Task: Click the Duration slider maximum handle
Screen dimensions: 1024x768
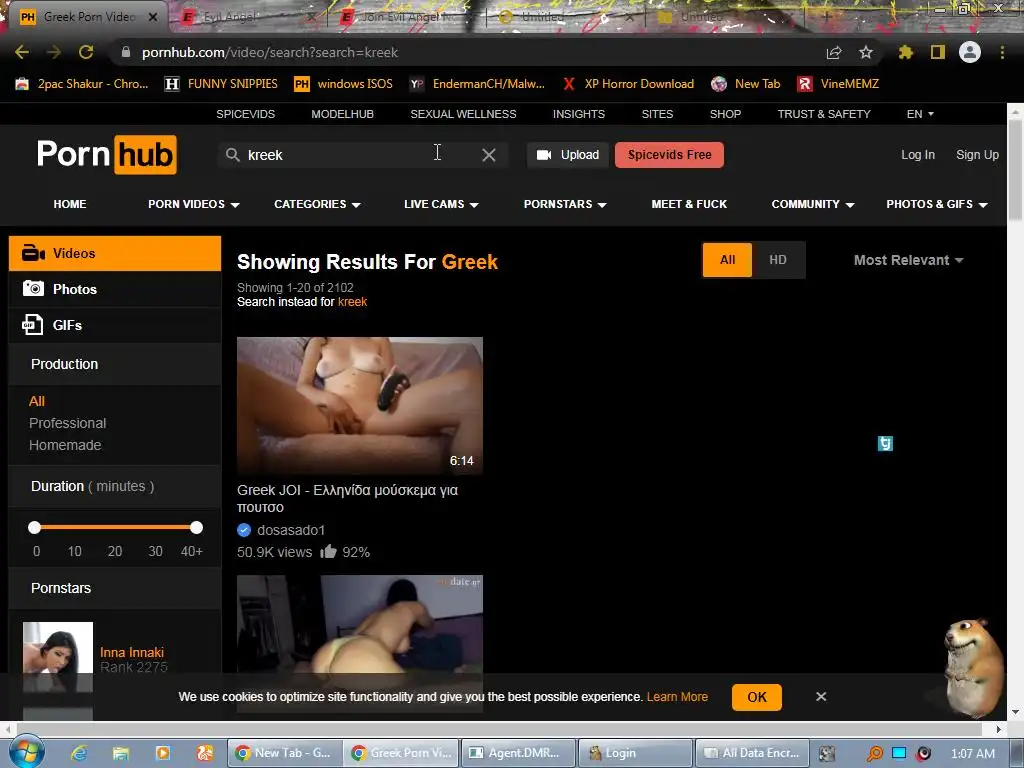Action: coord(197,527)
